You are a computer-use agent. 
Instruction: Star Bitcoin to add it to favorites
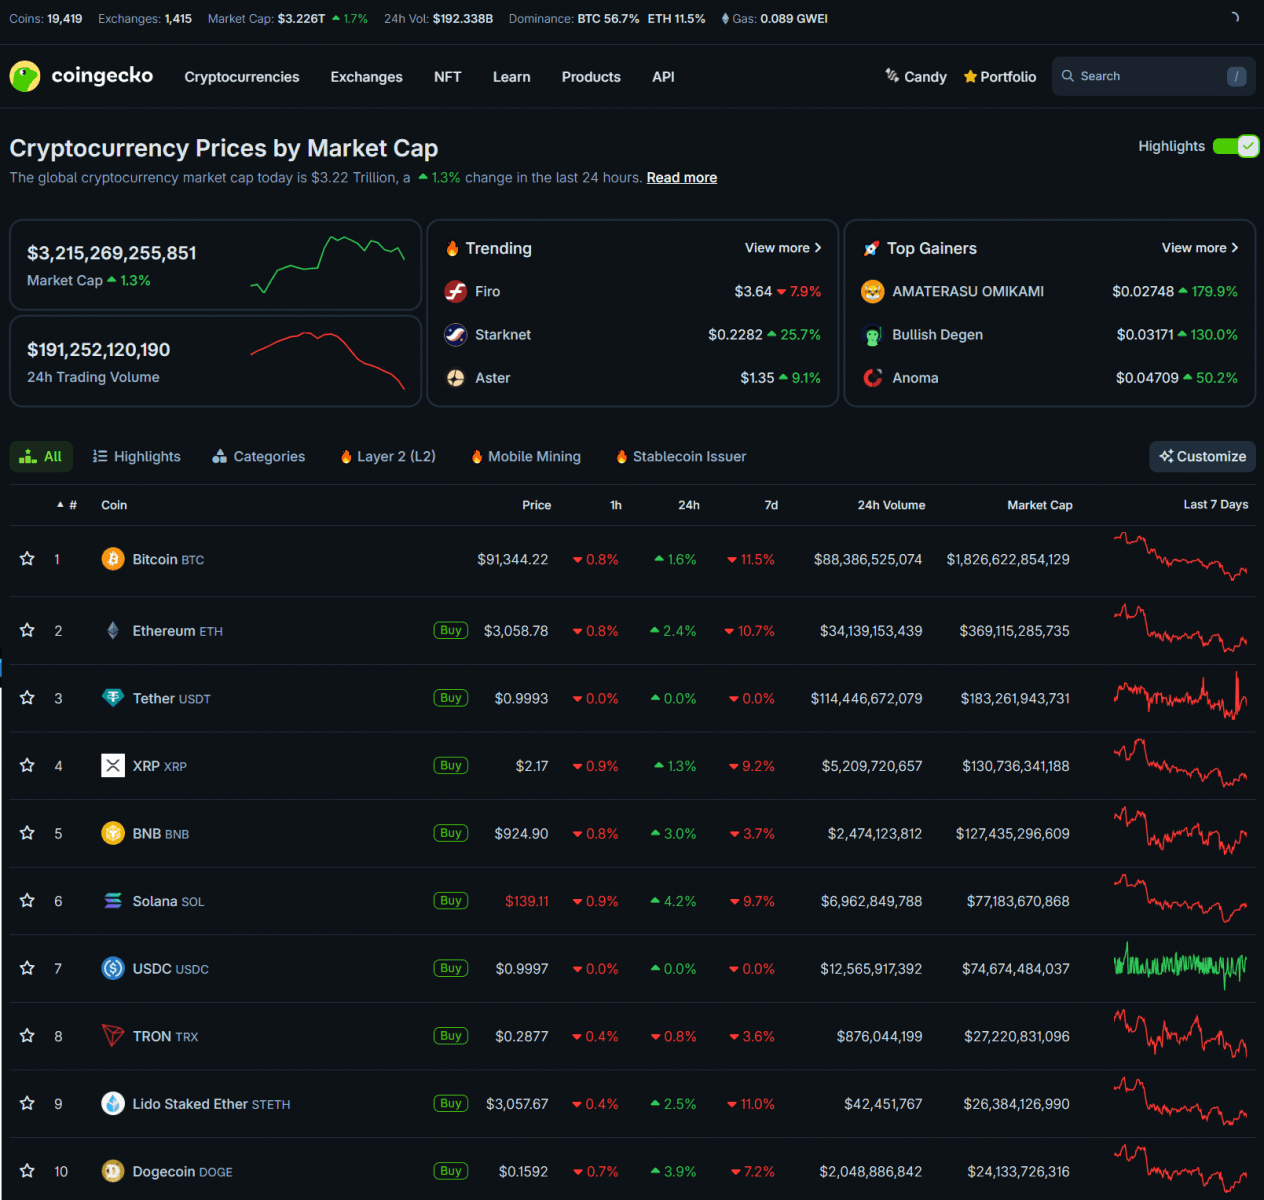26,559
